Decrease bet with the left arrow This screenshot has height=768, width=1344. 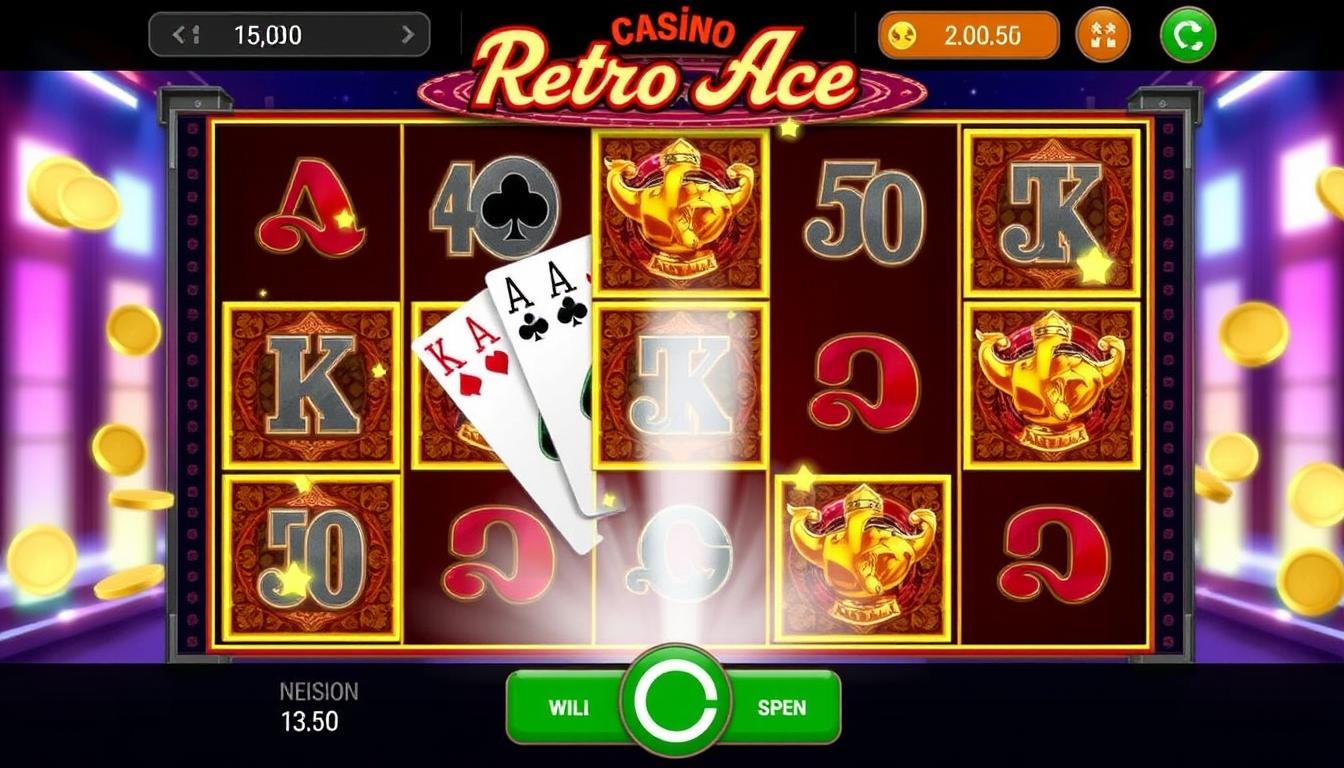[x=182, y=35]
